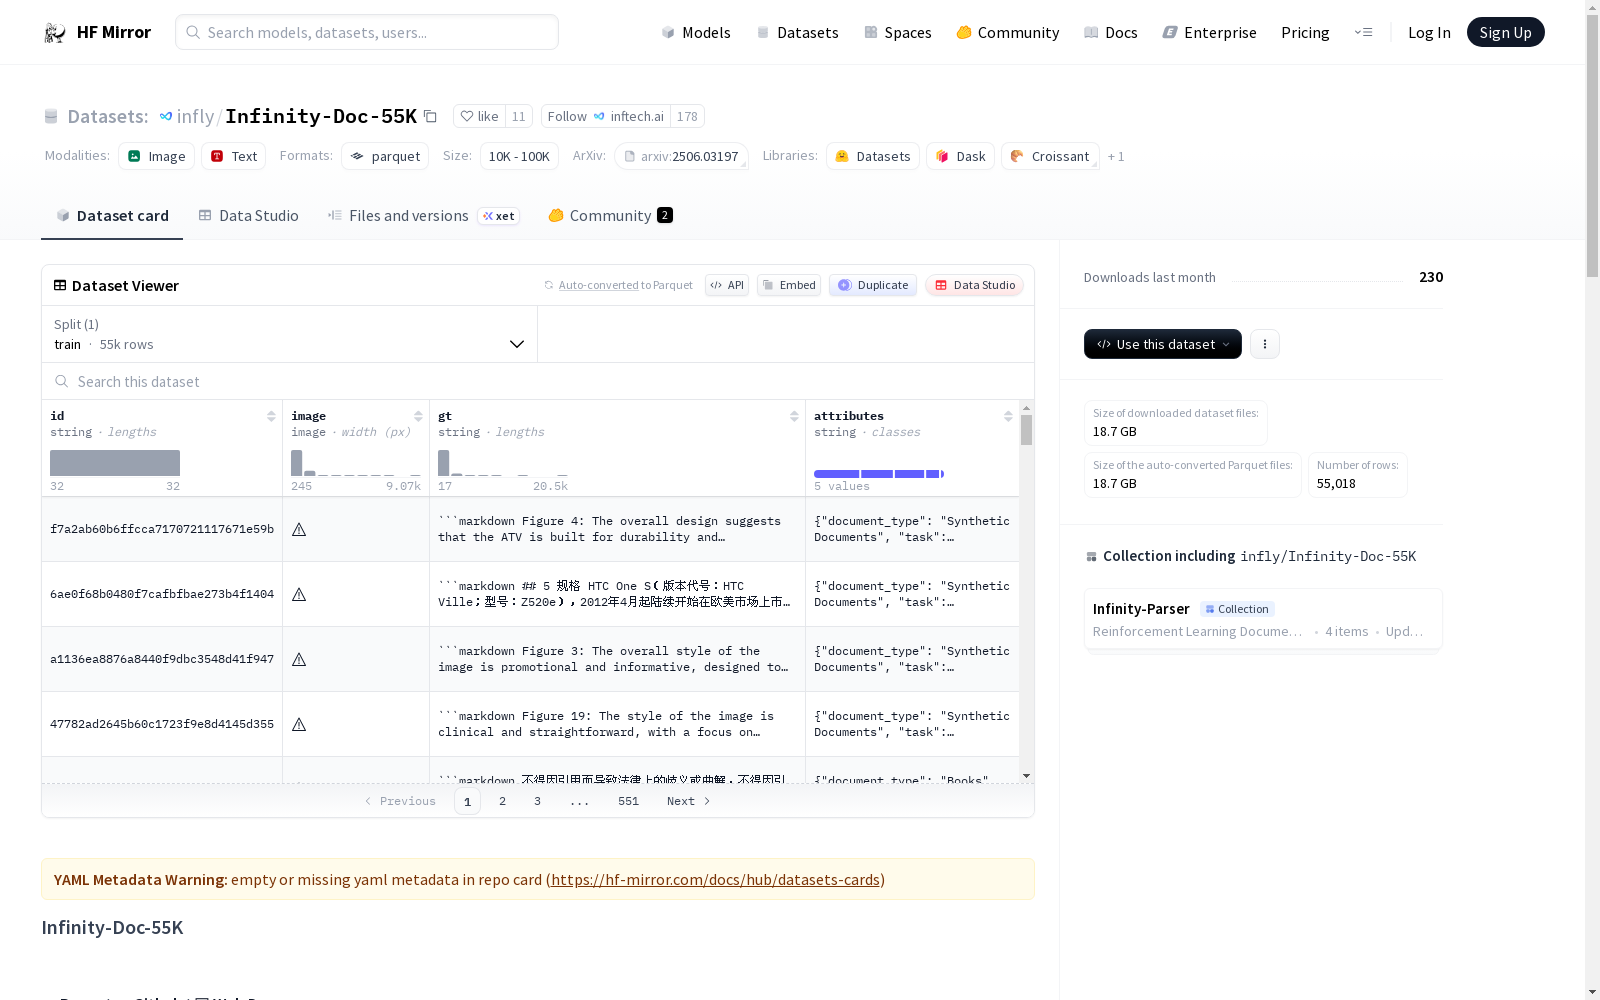This screenshot has height=1000, width=1600.
Task: Click the Text modality tag
Action: coord(234,156)
